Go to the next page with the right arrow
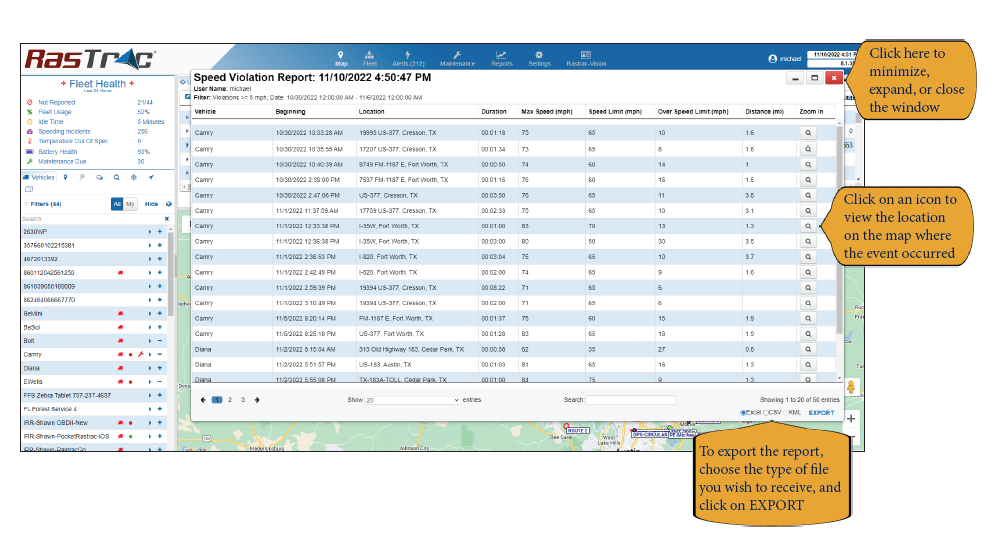 pos(257,399)
